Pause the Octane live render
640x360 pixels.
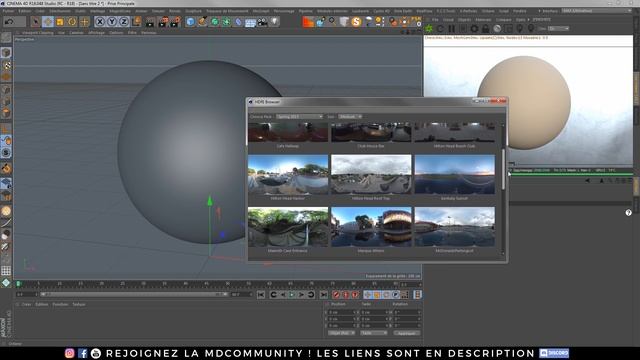pos(452,29)
